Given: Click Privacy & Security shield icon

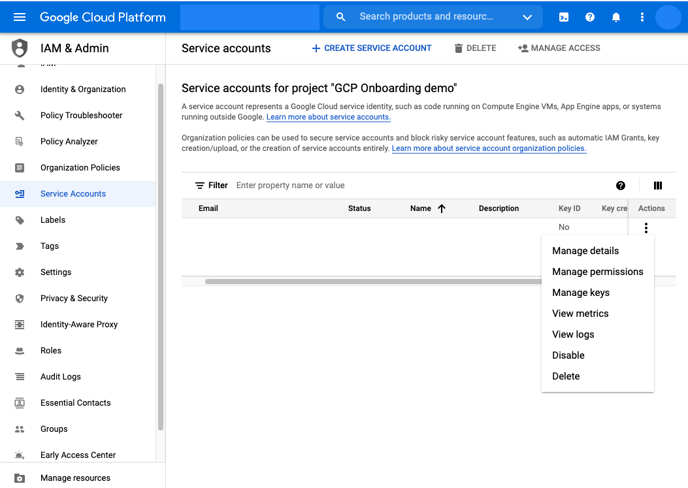Looking at the screenshot, I should tap(19, 298).
